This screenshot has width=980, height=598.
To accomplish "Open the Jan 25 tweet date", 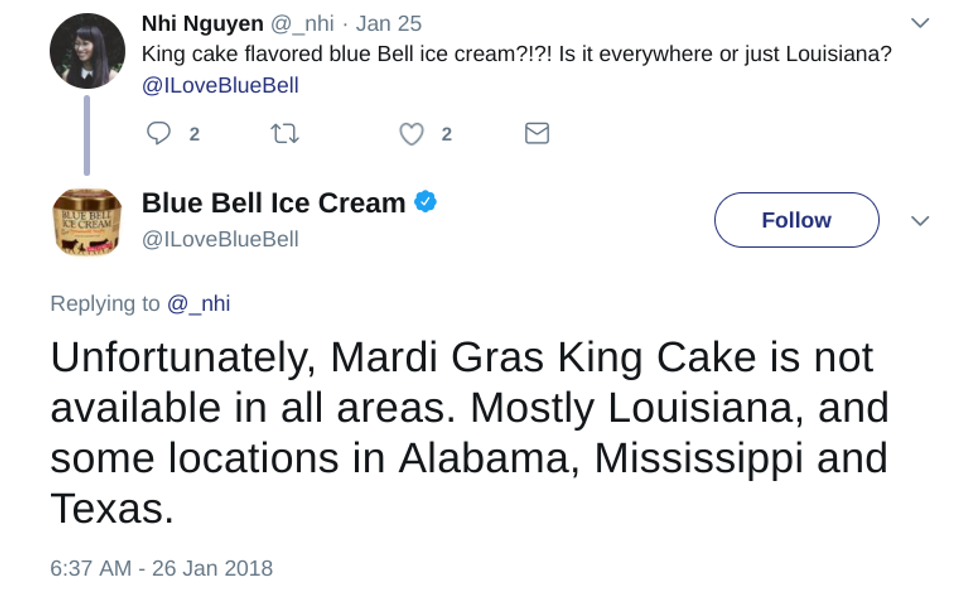I will click(x=389, y=23).
